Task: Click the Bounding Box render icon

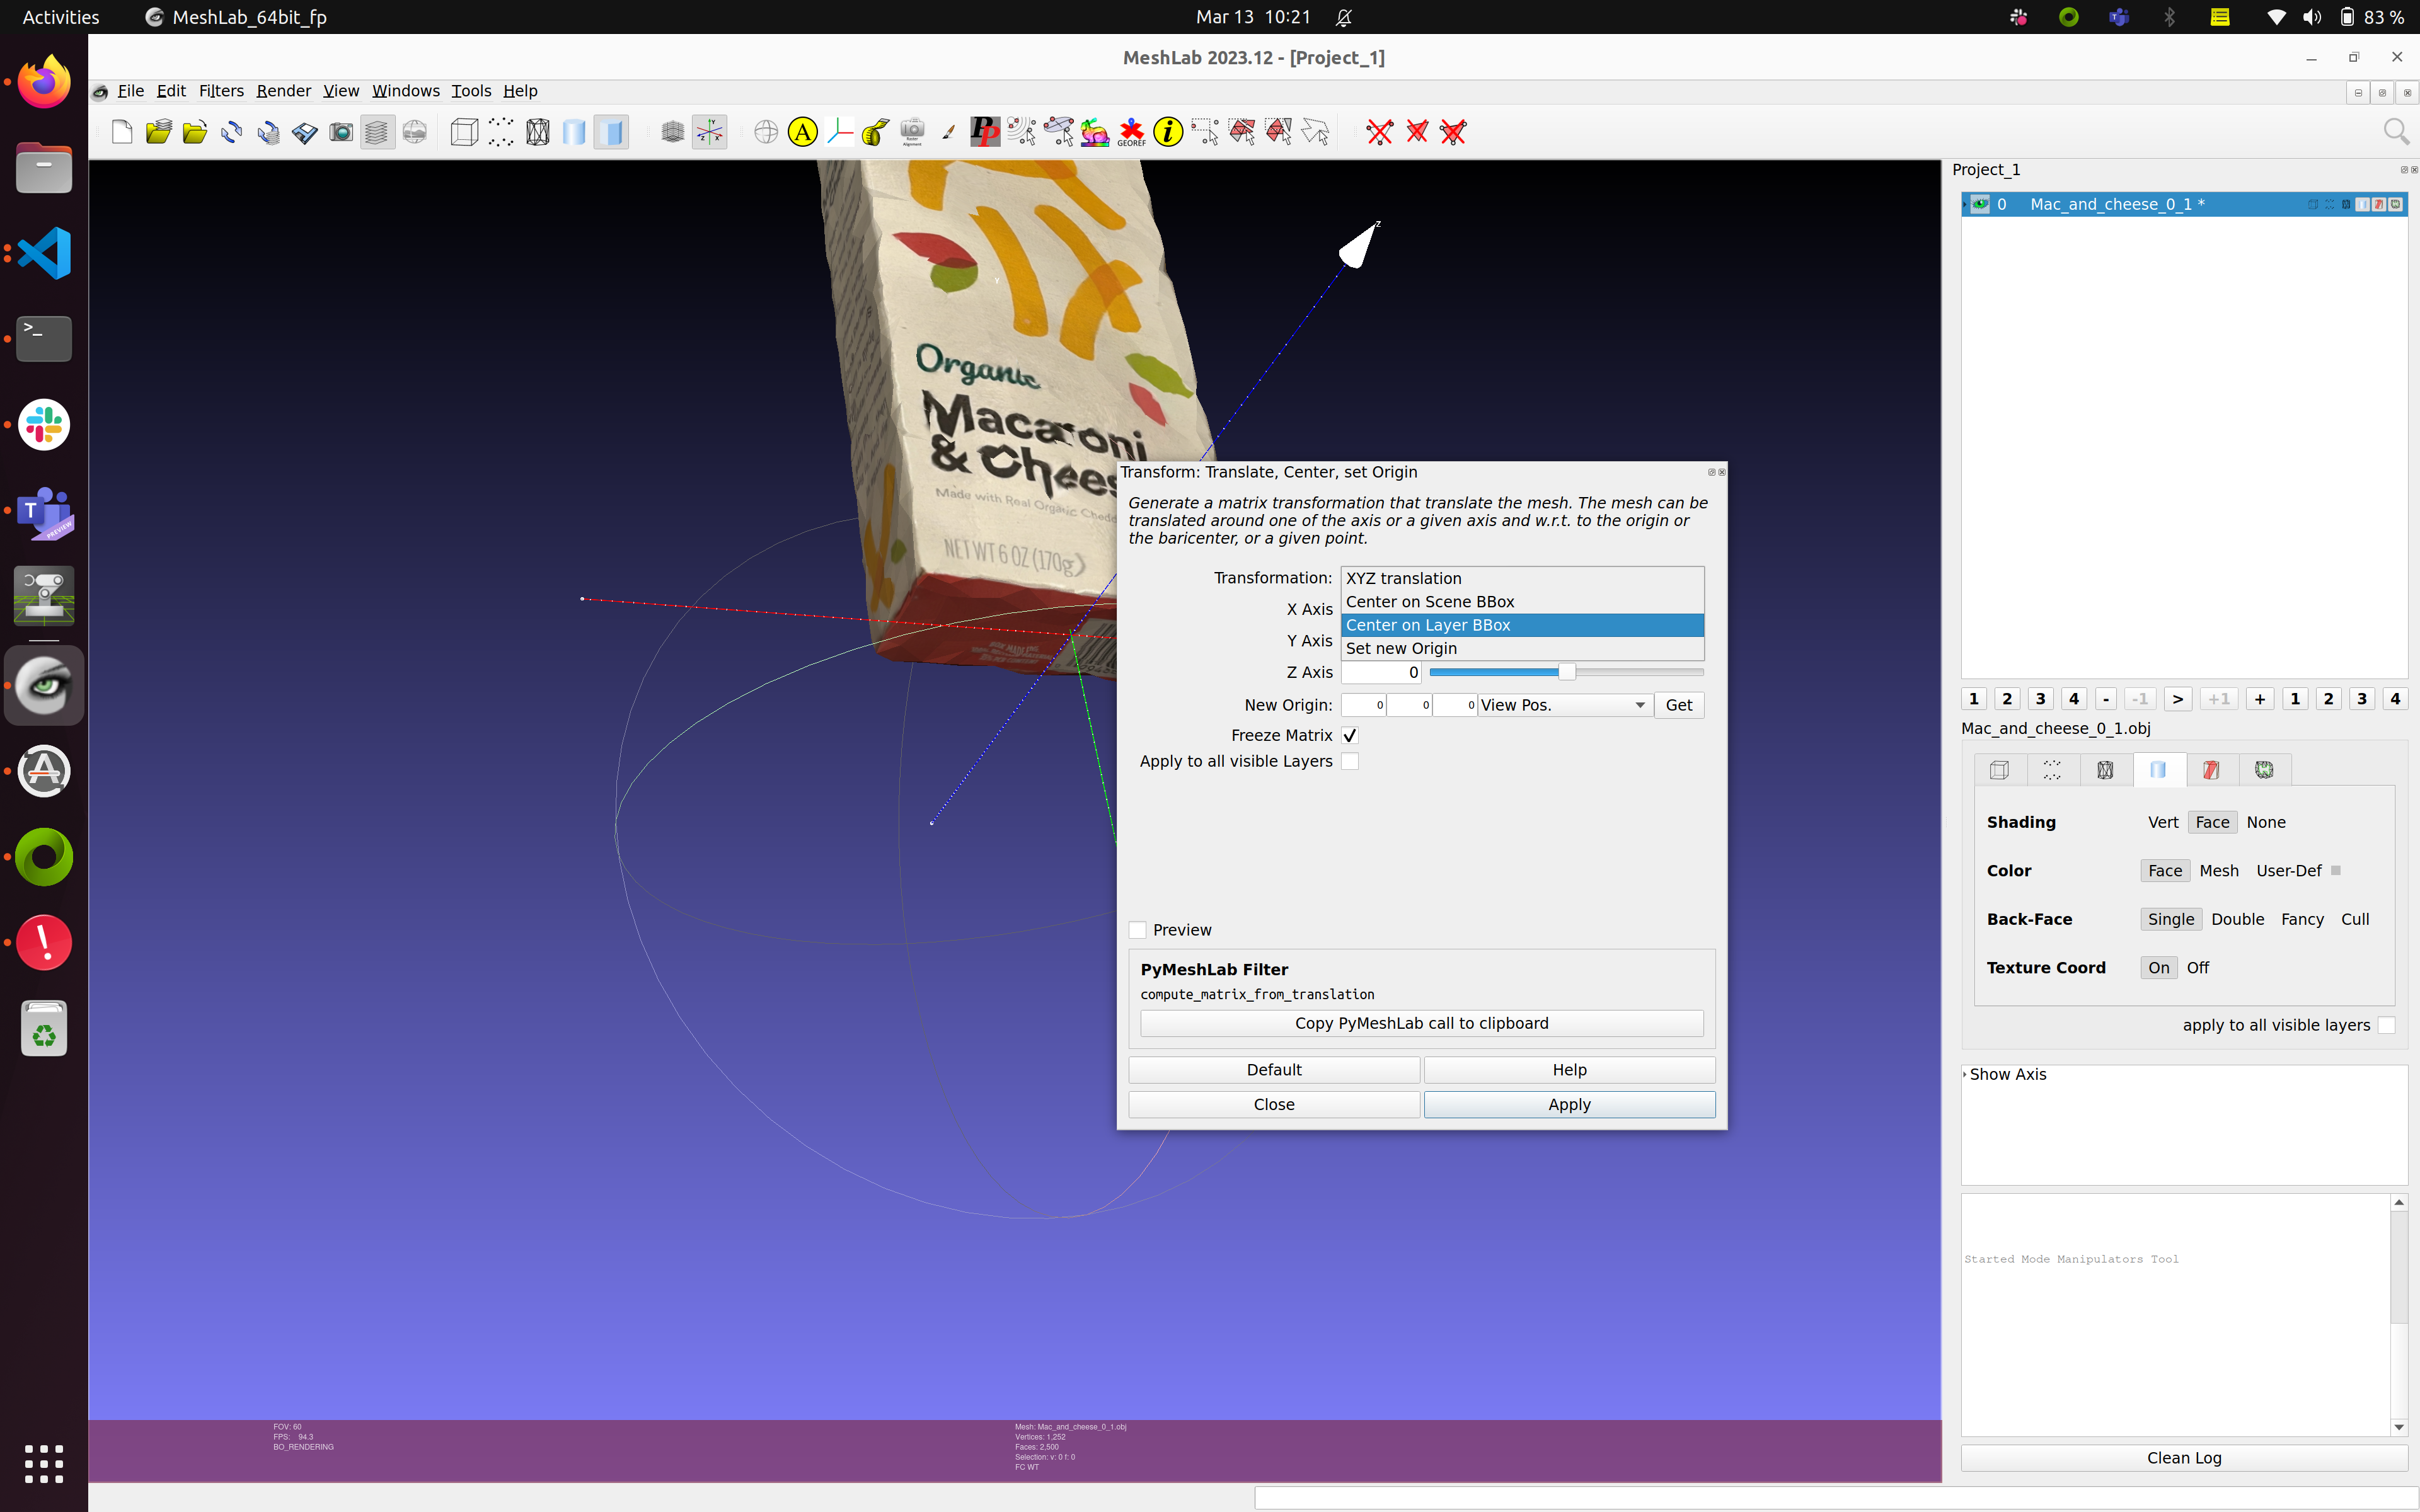Action: (464, 132)
